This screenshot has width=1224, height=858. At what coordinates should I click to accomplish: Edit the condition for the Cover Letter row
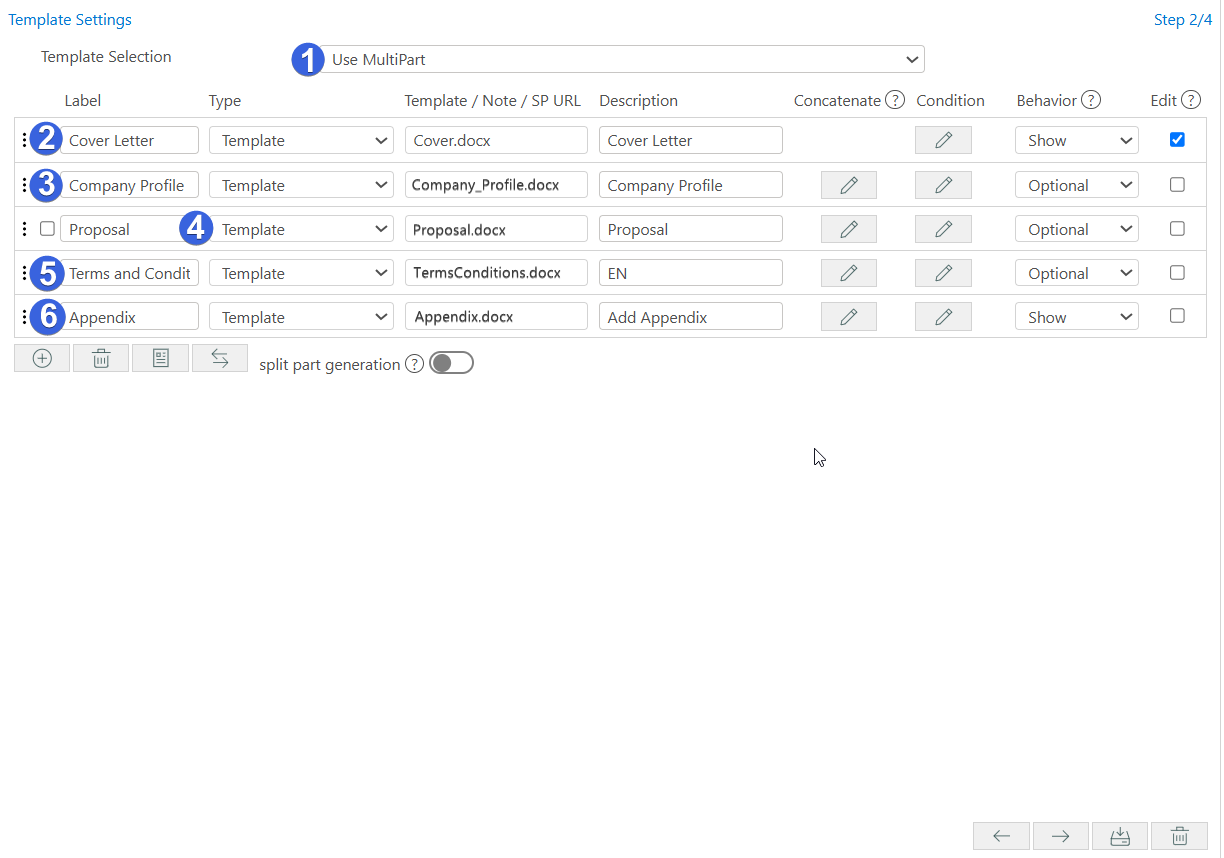tap(943, 141)
